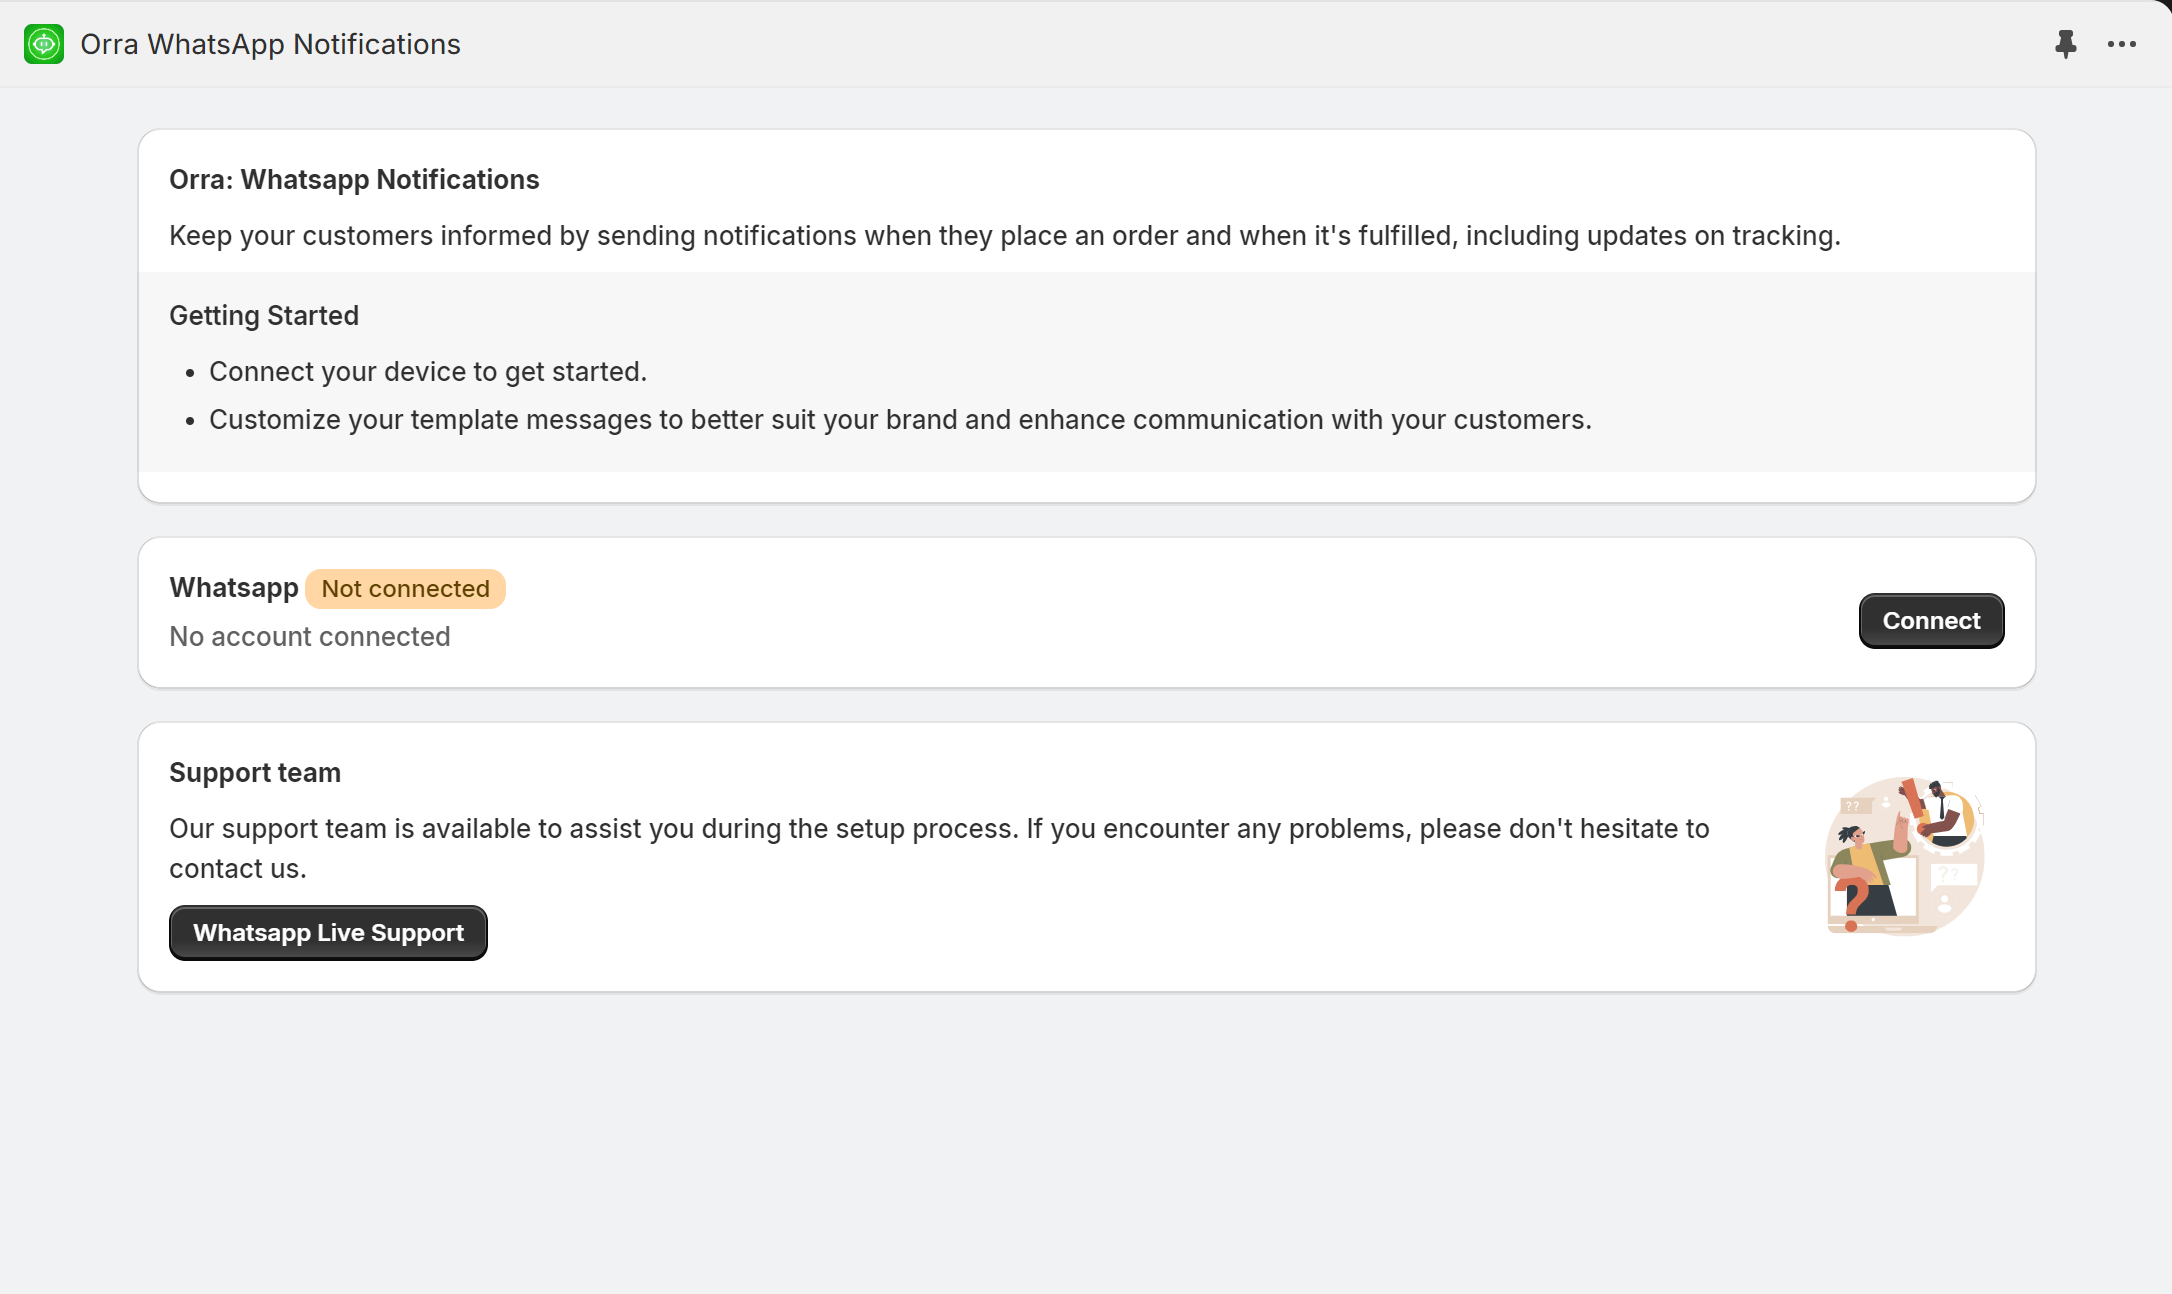
Task: Click the Orra WhatsApp Notifications header title
Action: pos(270,44)
